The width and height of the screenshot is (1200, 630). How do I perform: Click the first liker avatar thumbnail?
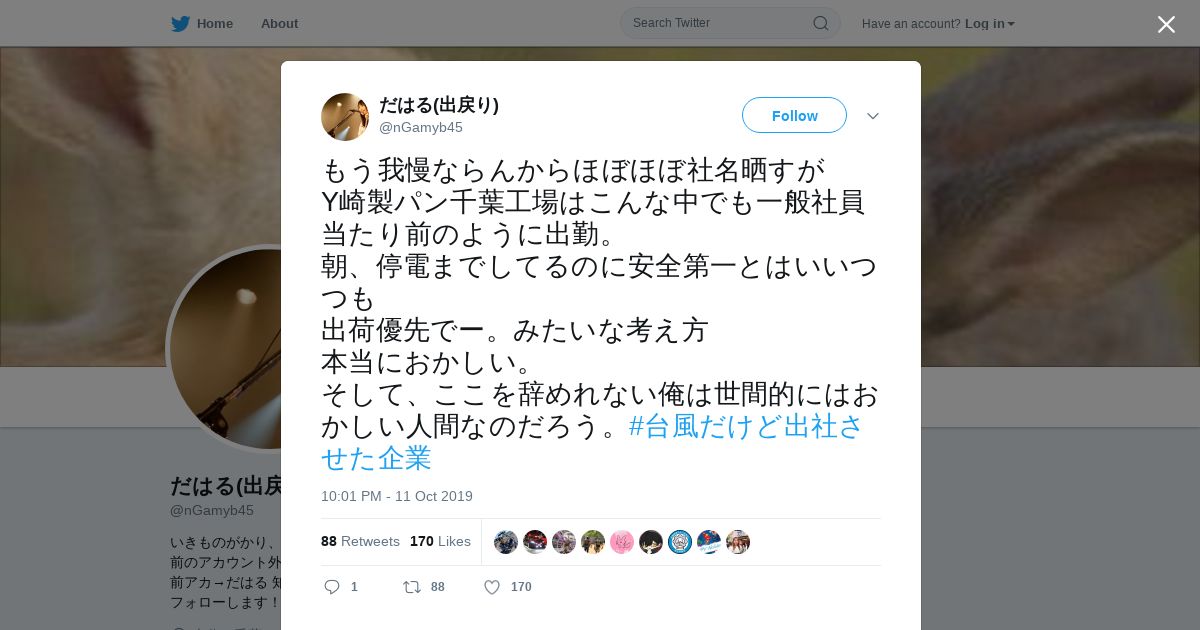[506, 542]
